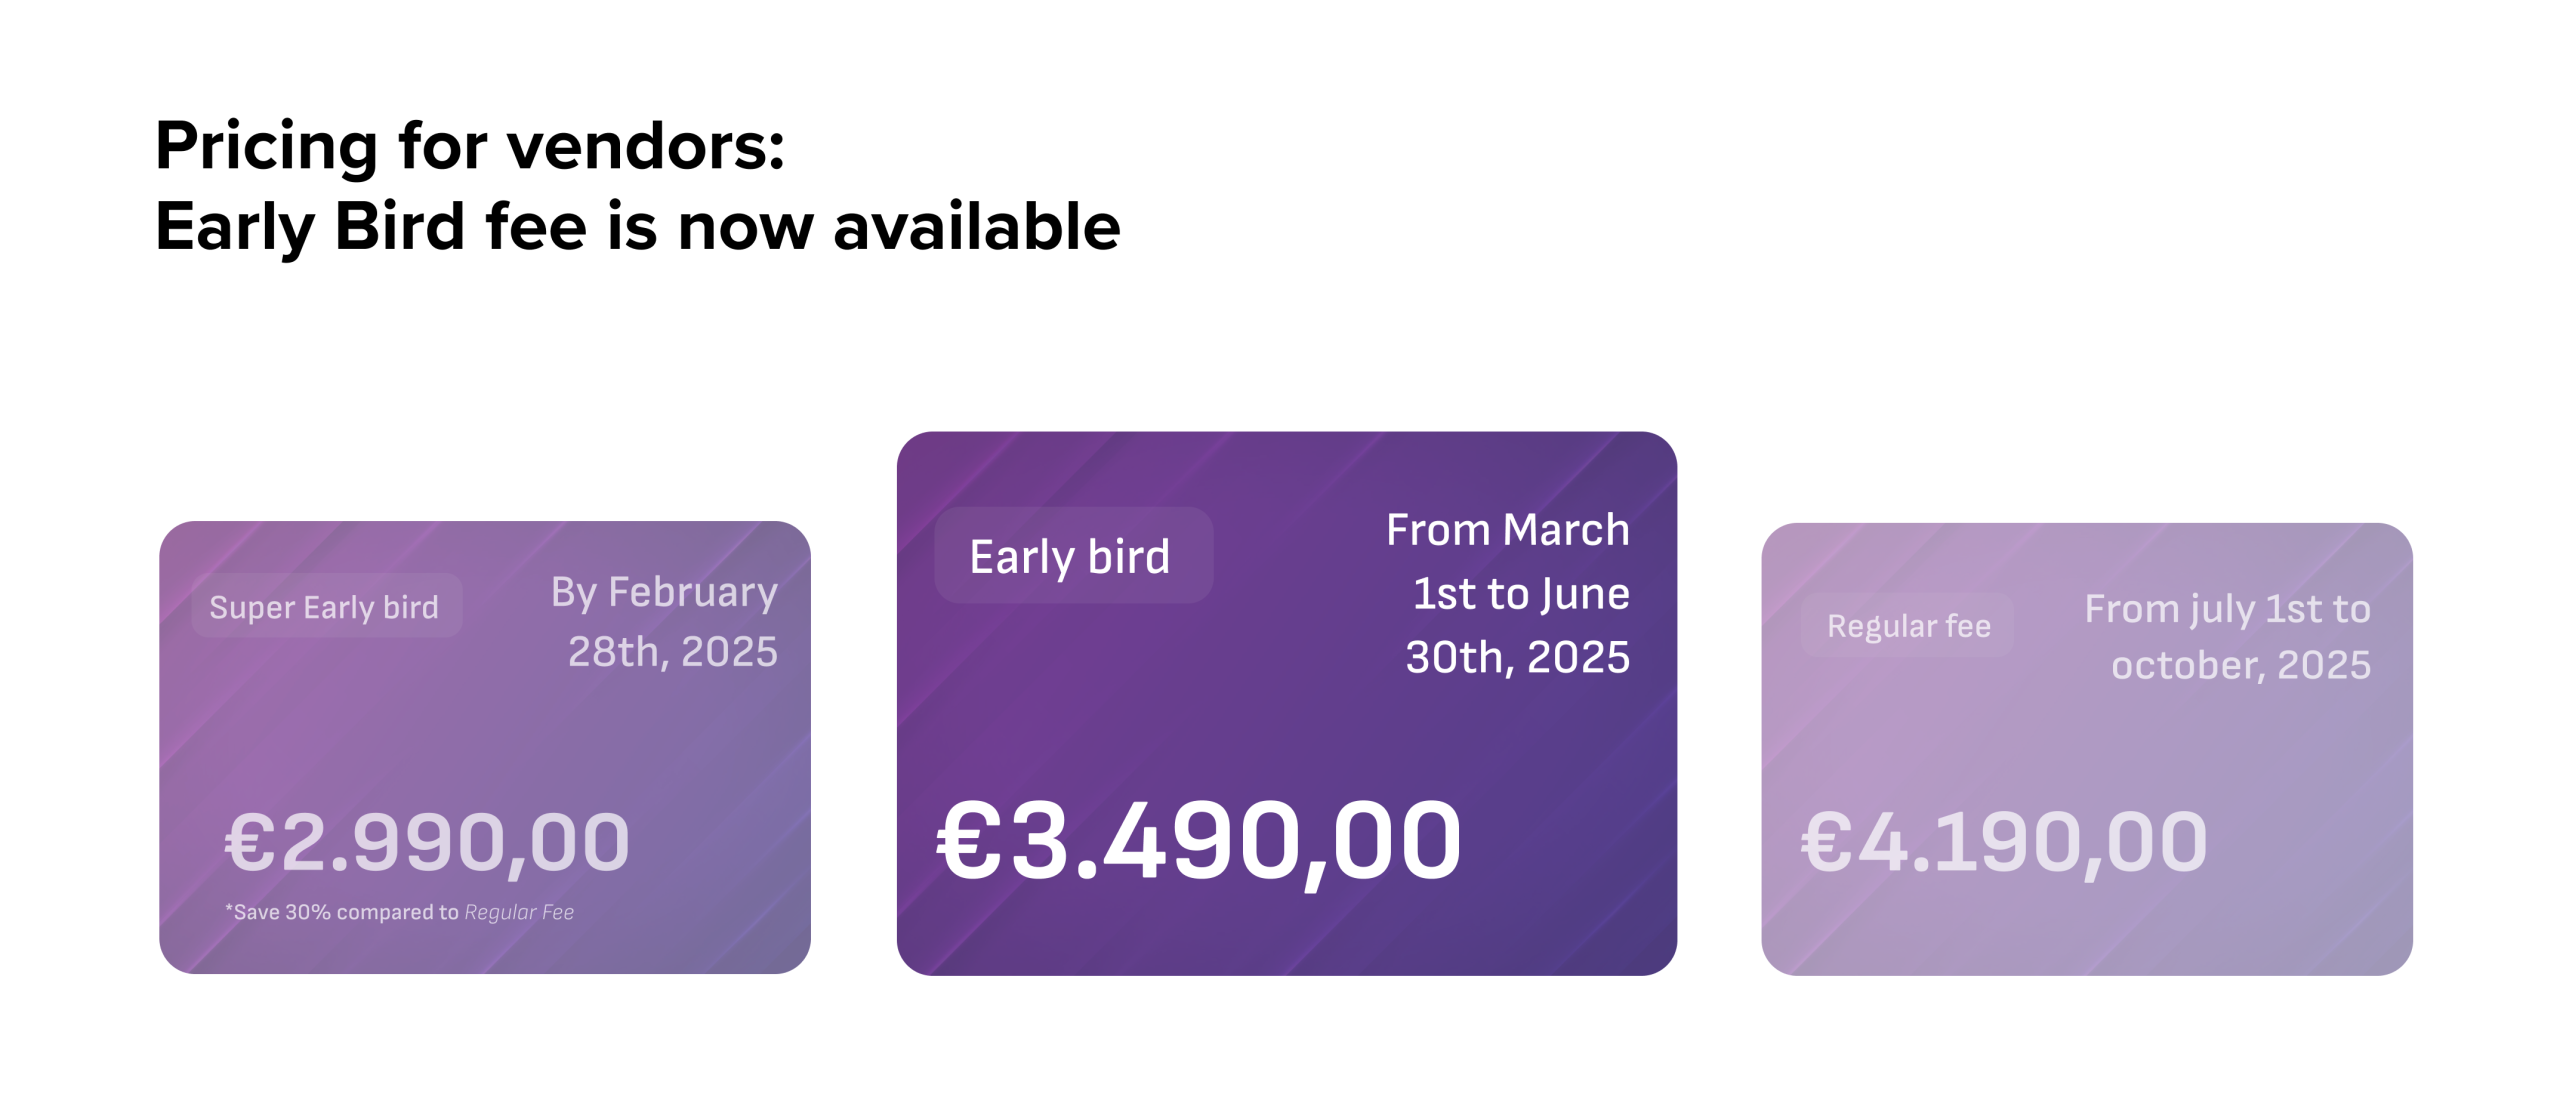Click the Early Bird fee is now available line
Screen dimensions: 2560x1103
638,227
